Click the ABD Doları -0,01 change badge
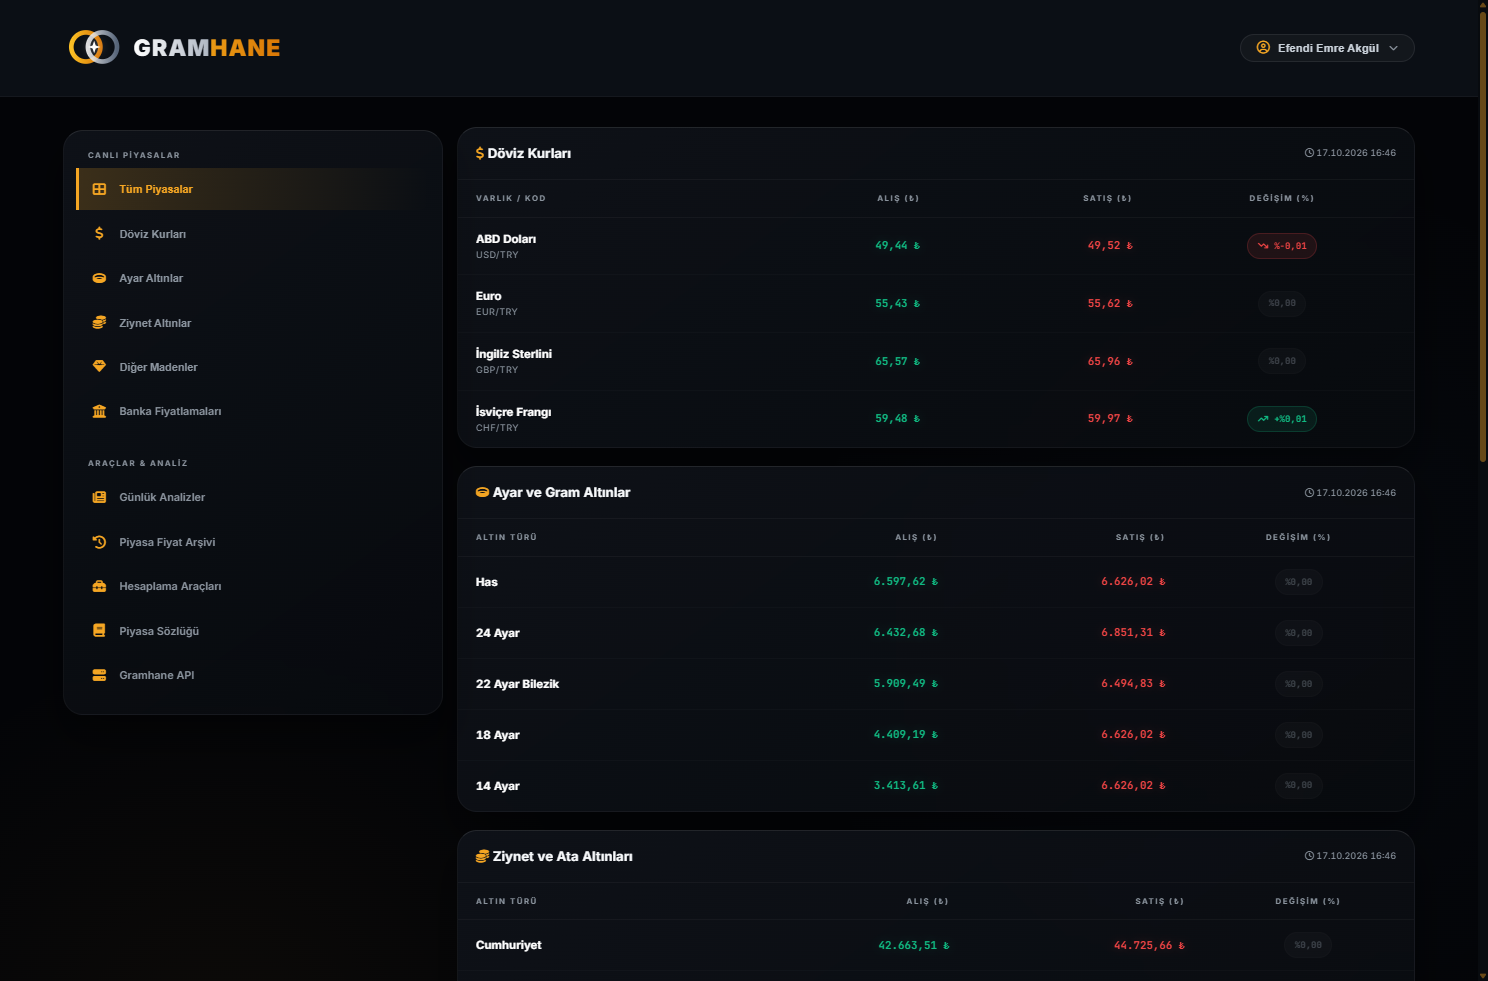Image resolution: width=1488 pixels, height=981 pixels. (1282, 246)
